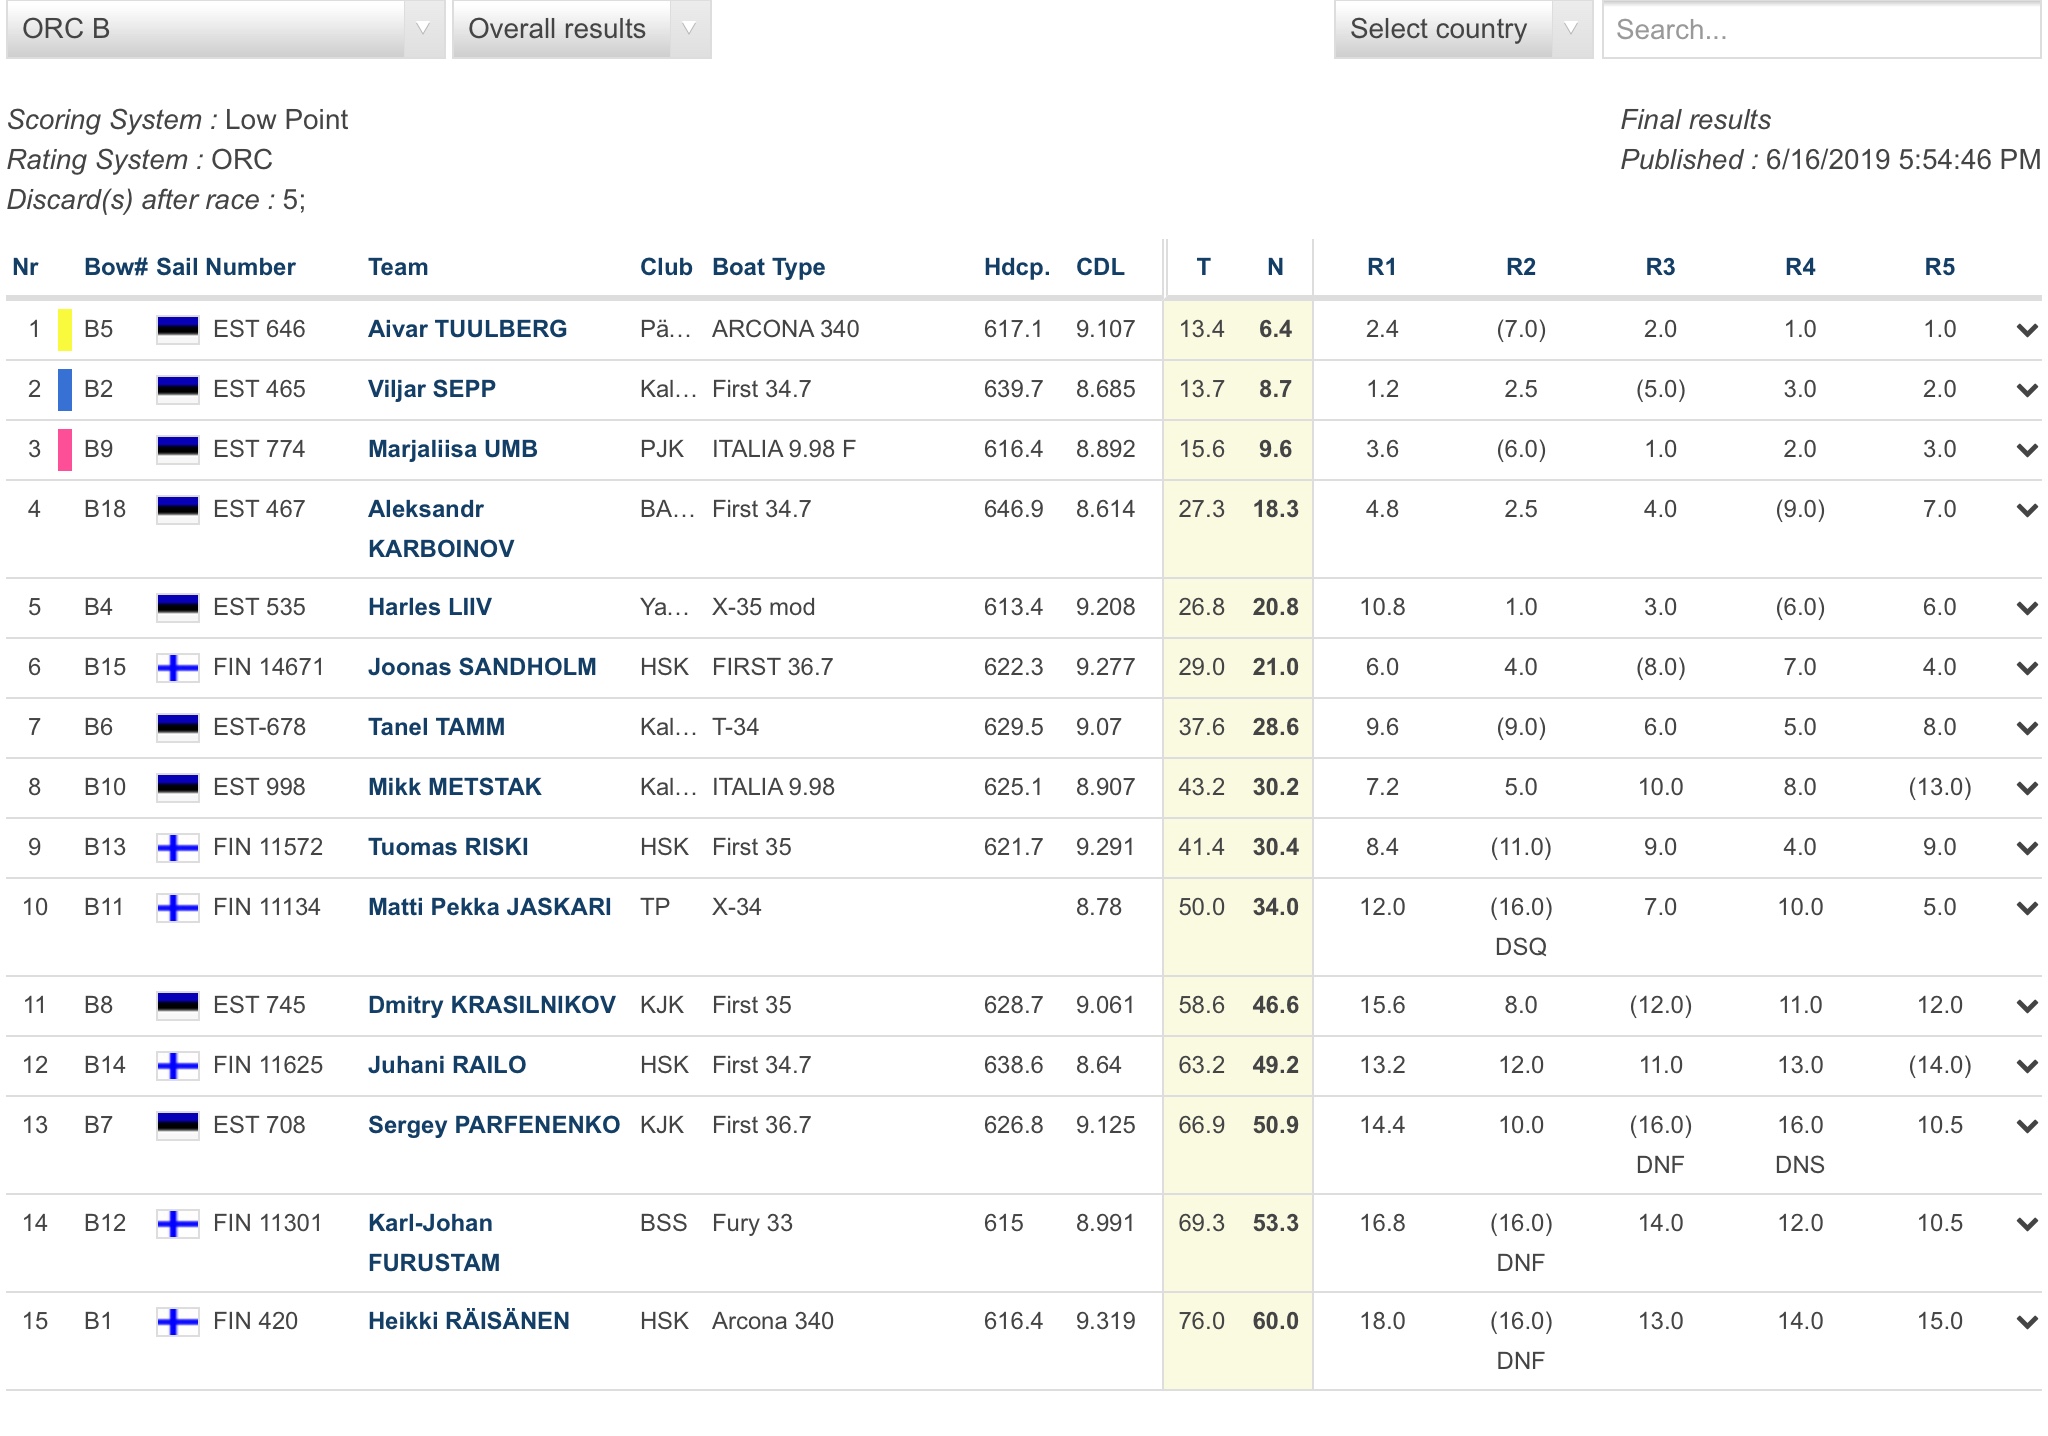
Task: Open the Select country dropdown
Action: pos(1462,29)
